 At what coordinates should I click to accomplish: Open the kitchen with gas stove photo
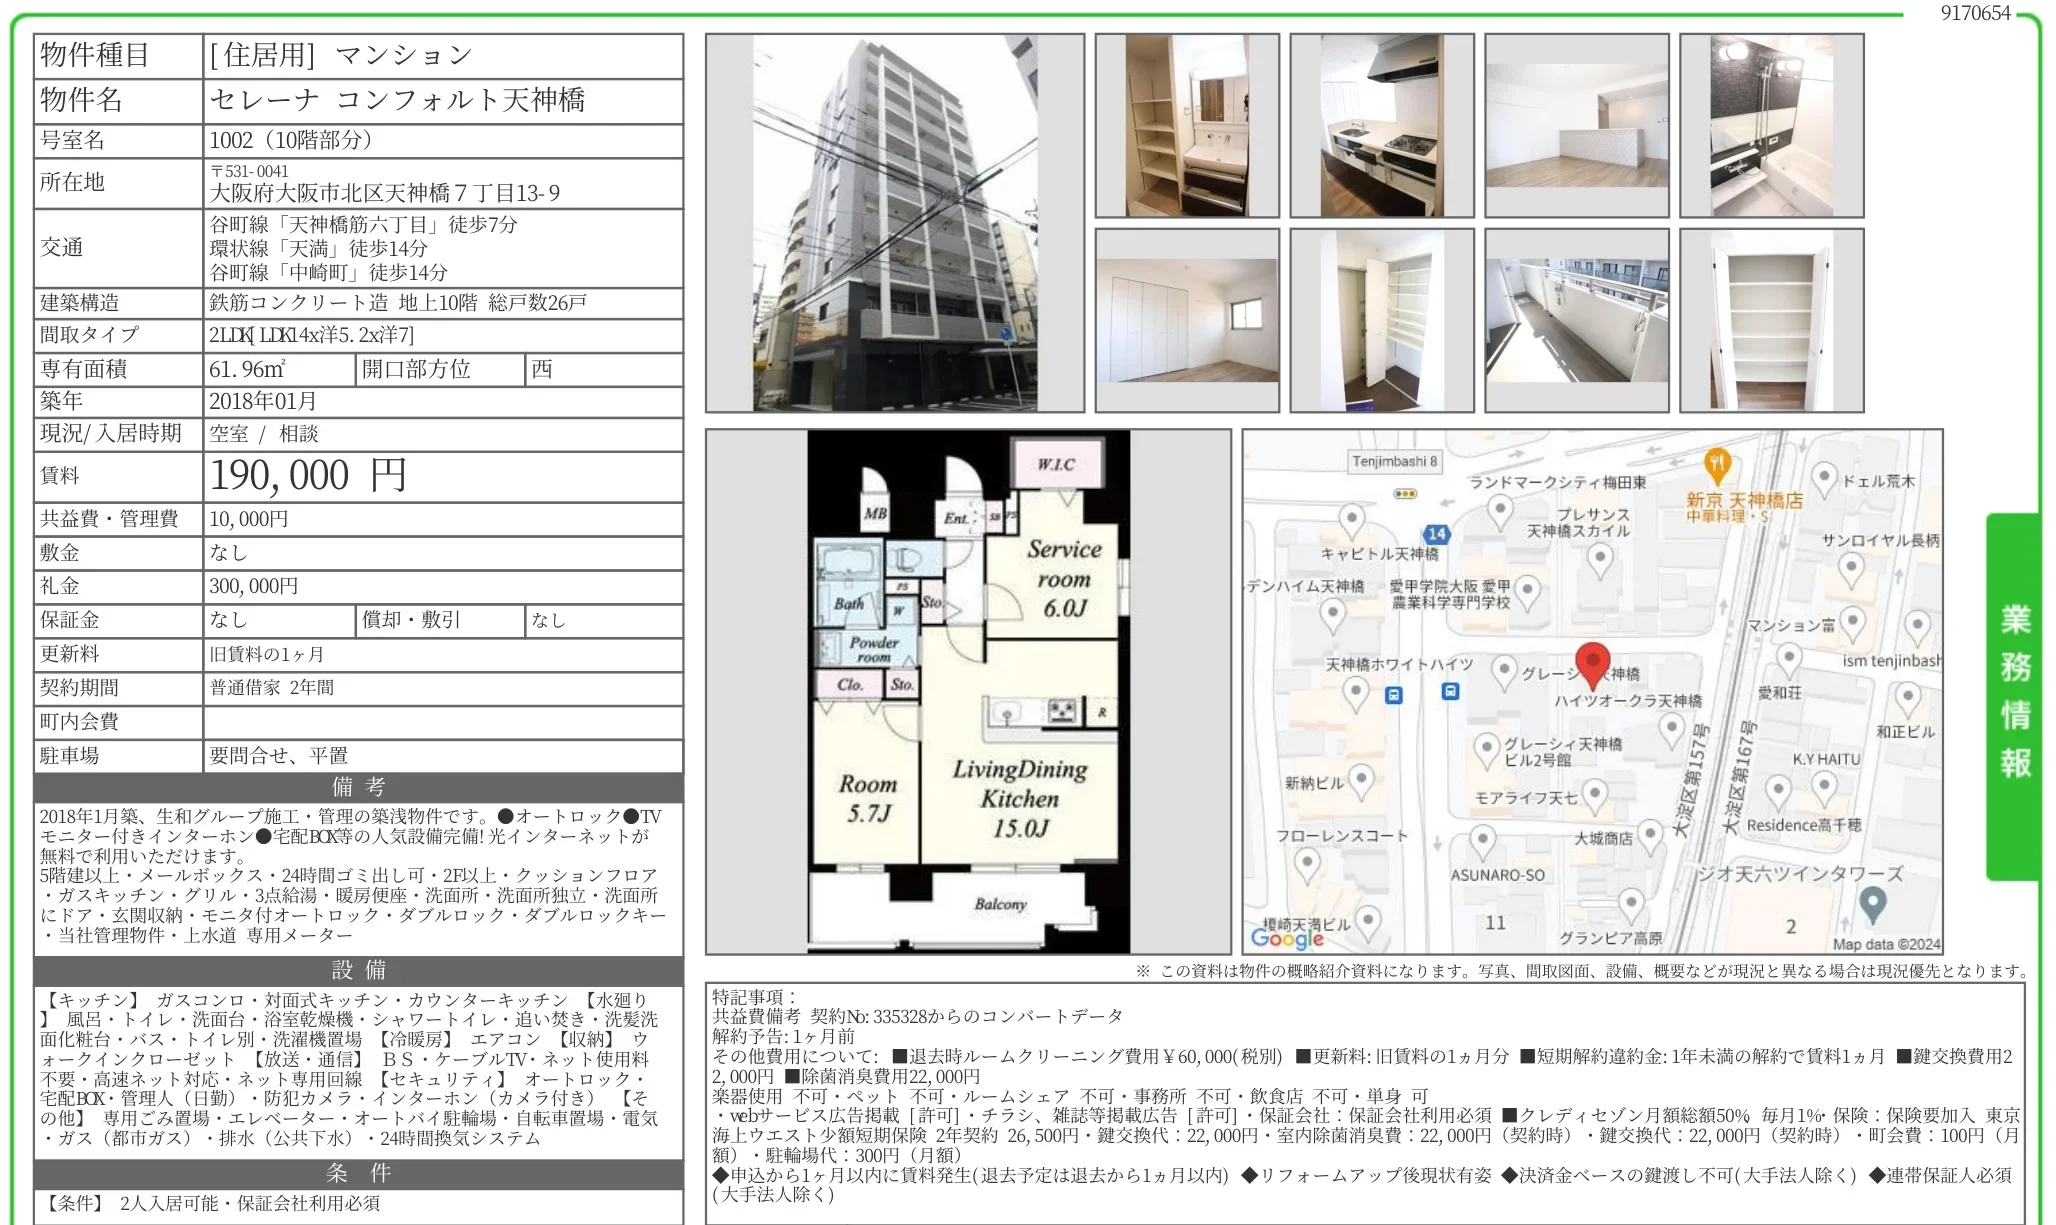point(1381,126)
